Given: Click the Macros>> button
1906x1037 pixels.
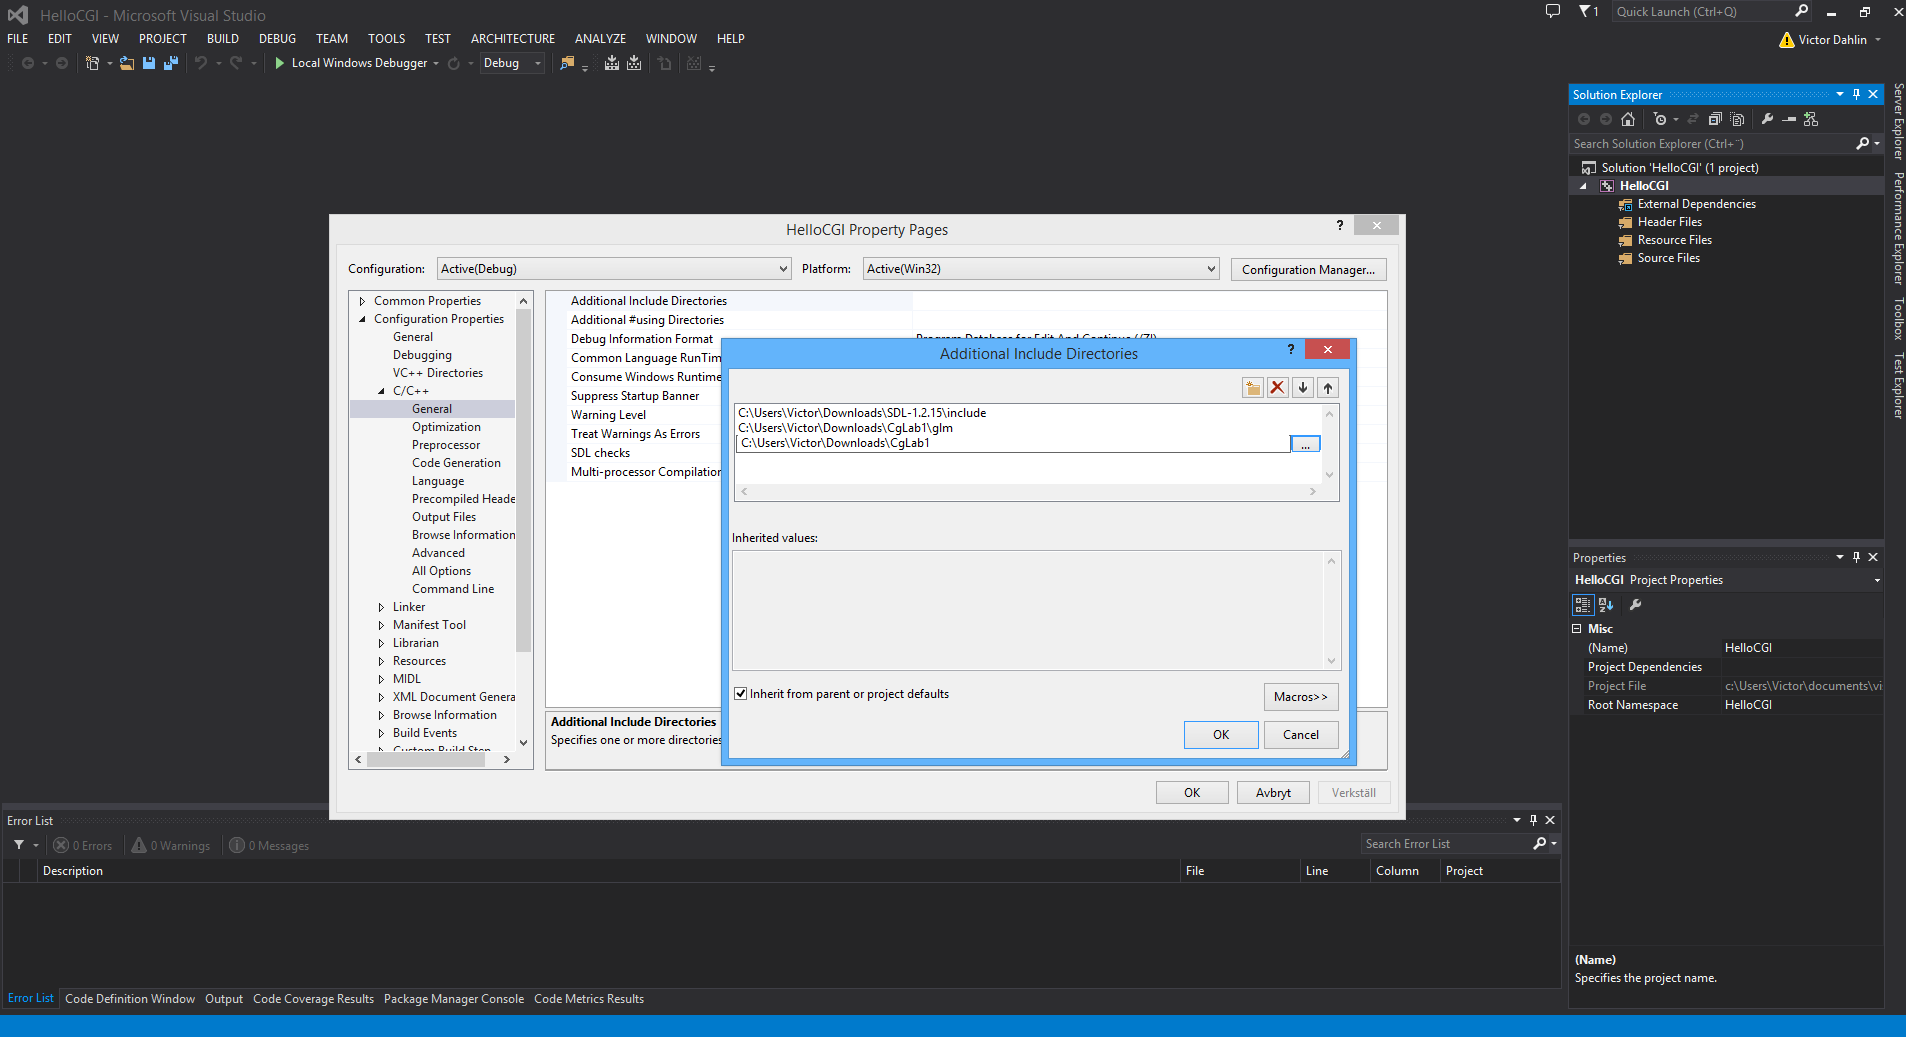Looking at the screenshot, I should [x=1301, y=697].
